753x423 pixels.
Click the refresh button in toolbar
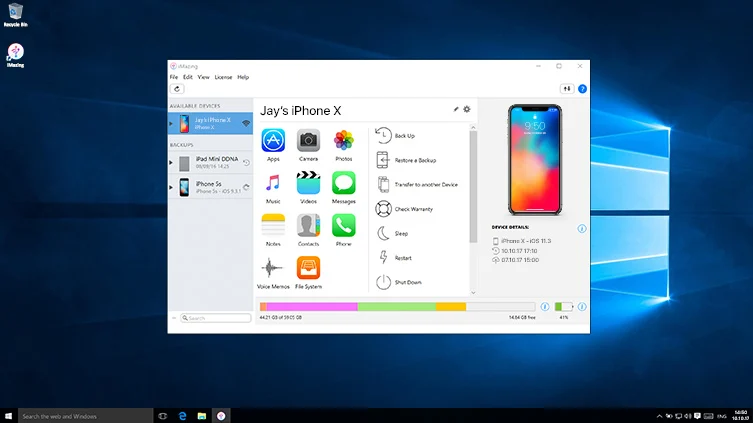177,89
